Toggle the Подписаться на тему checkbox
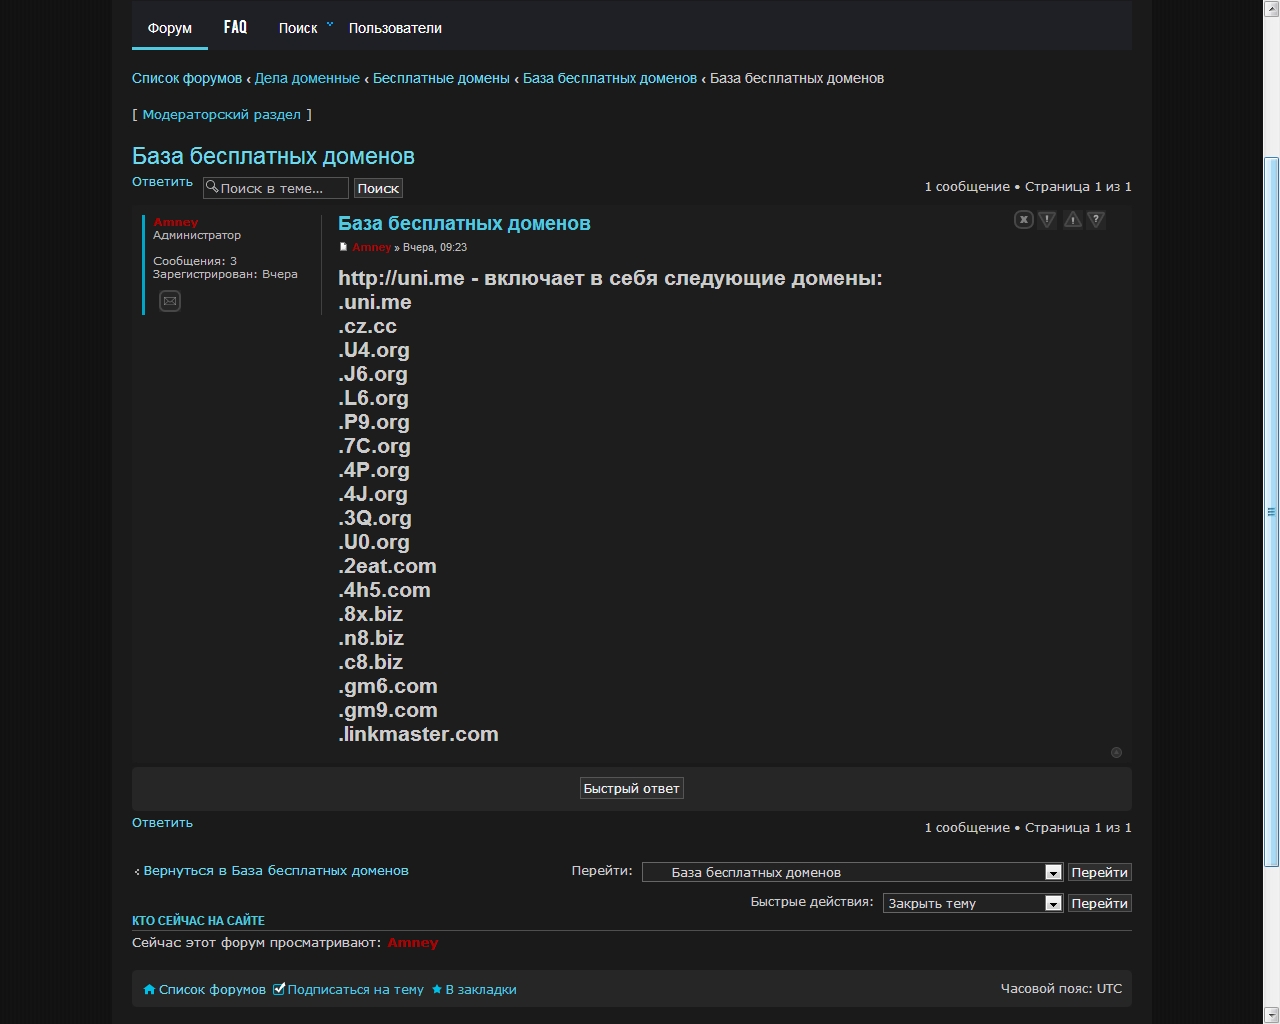The width and height of the screenshot is (1280, 1024). tap(279, 989)
